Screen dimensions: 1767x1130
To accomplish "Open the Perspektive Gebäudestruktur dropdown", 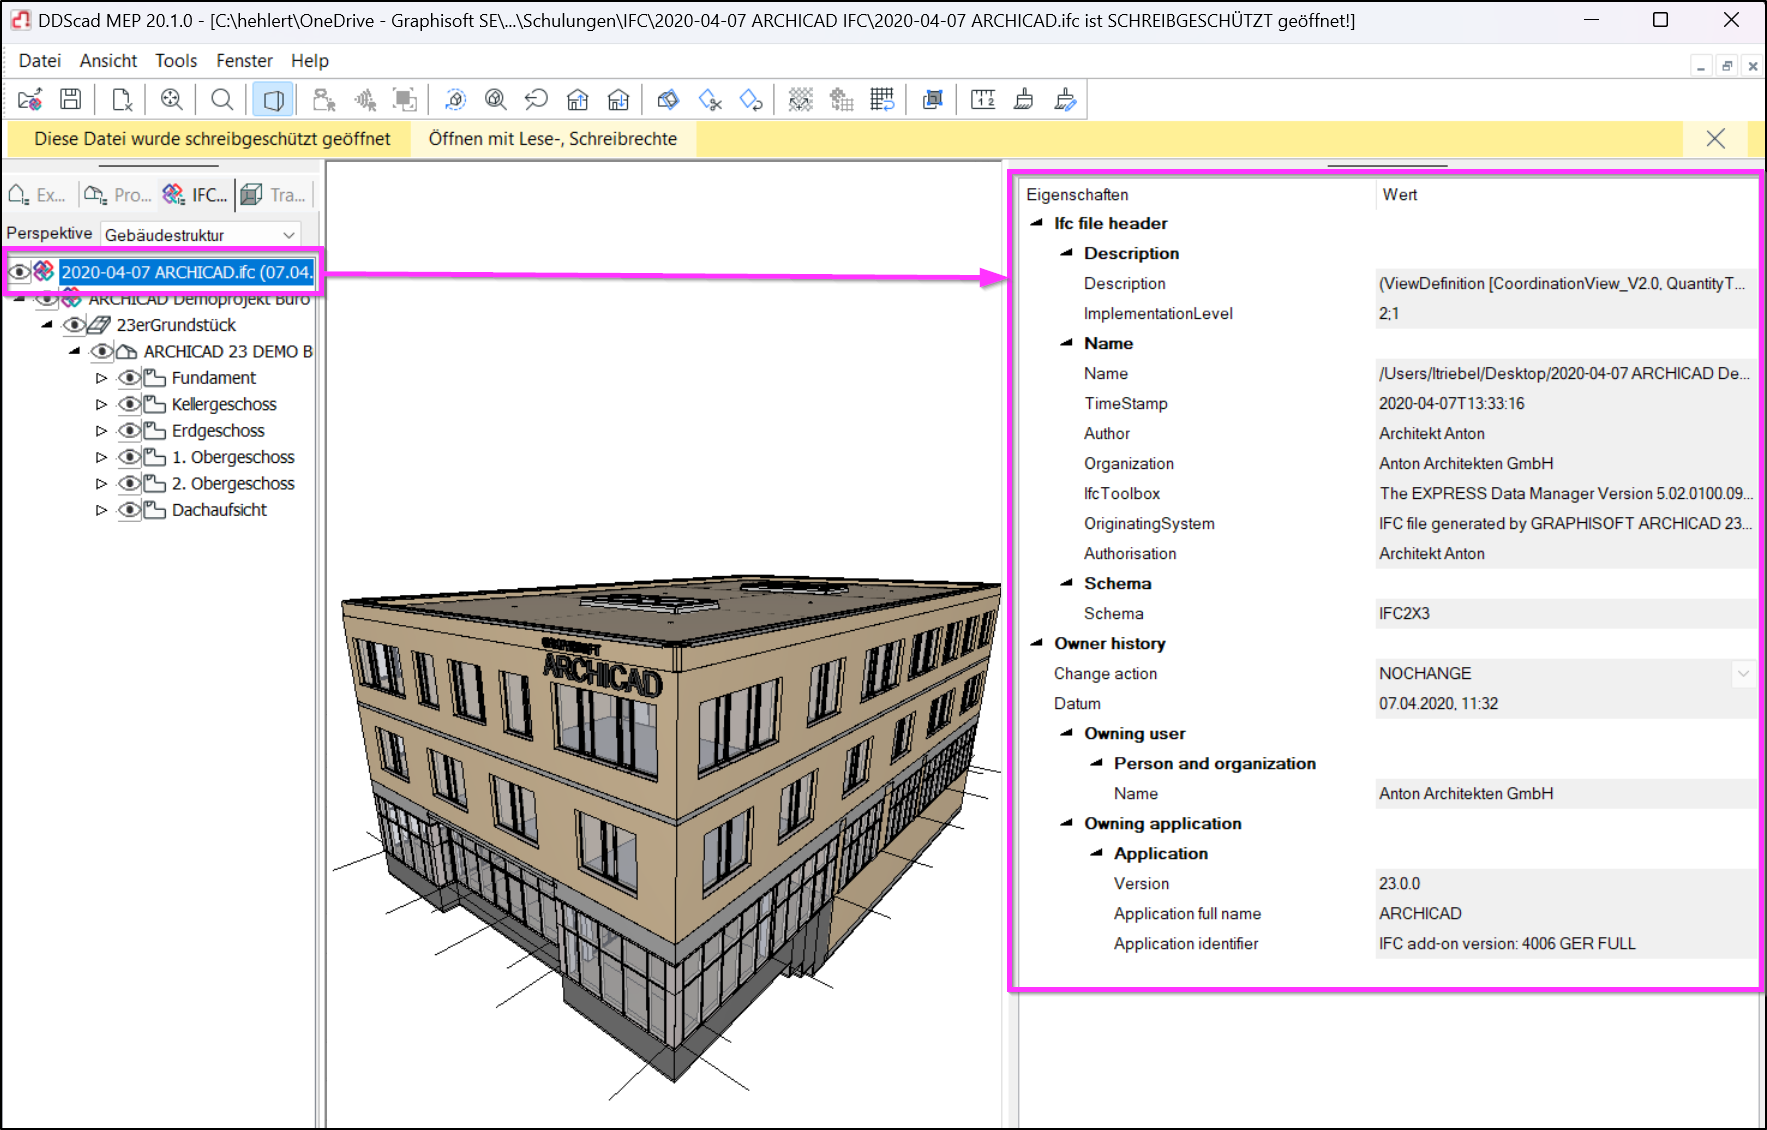I will (x=201, y=234).
